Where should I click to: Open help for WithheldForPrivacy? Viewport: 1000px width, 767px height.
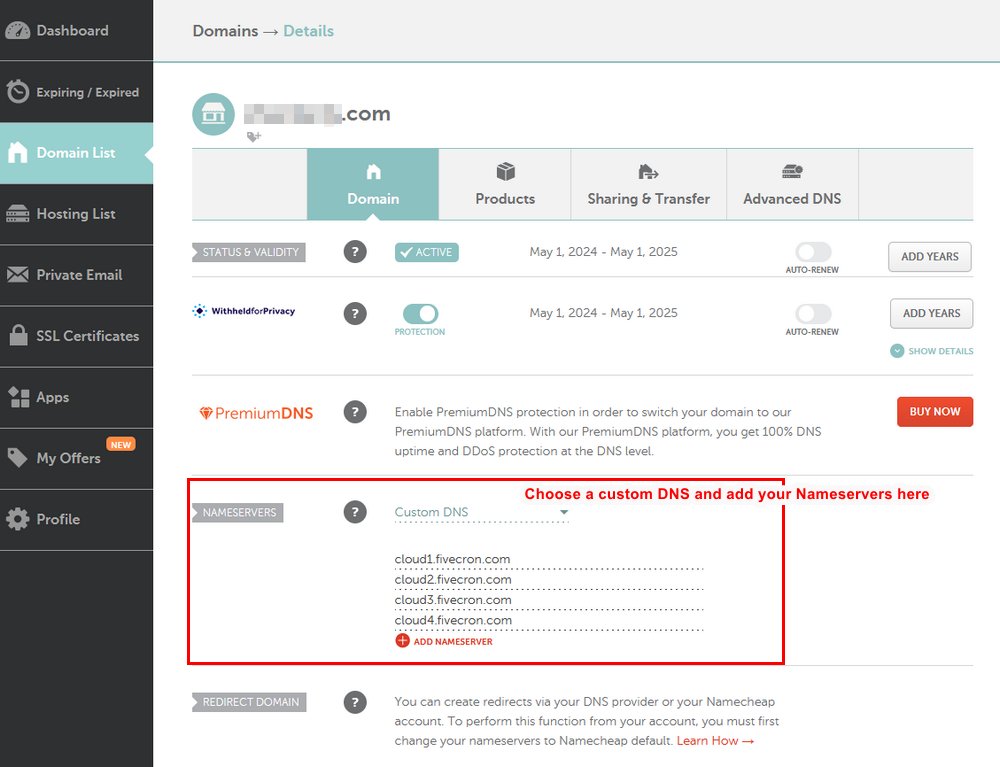[355, 313]
